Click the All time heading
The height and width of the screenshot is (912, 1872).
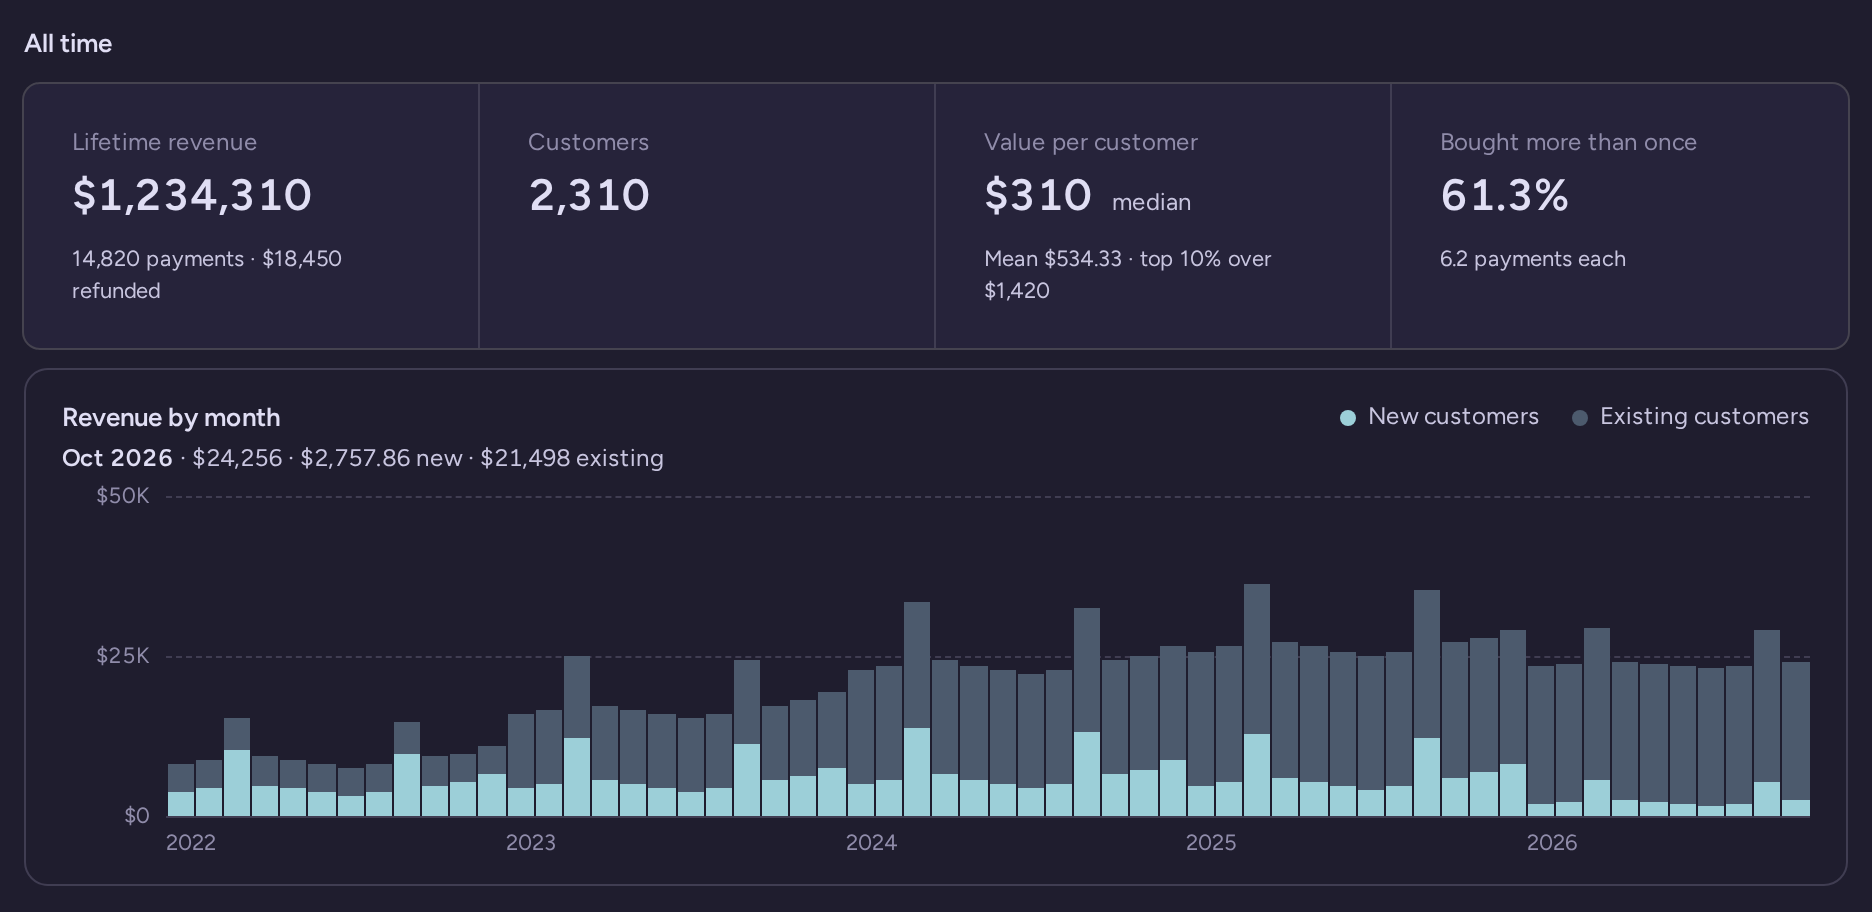tap(68, 44)
